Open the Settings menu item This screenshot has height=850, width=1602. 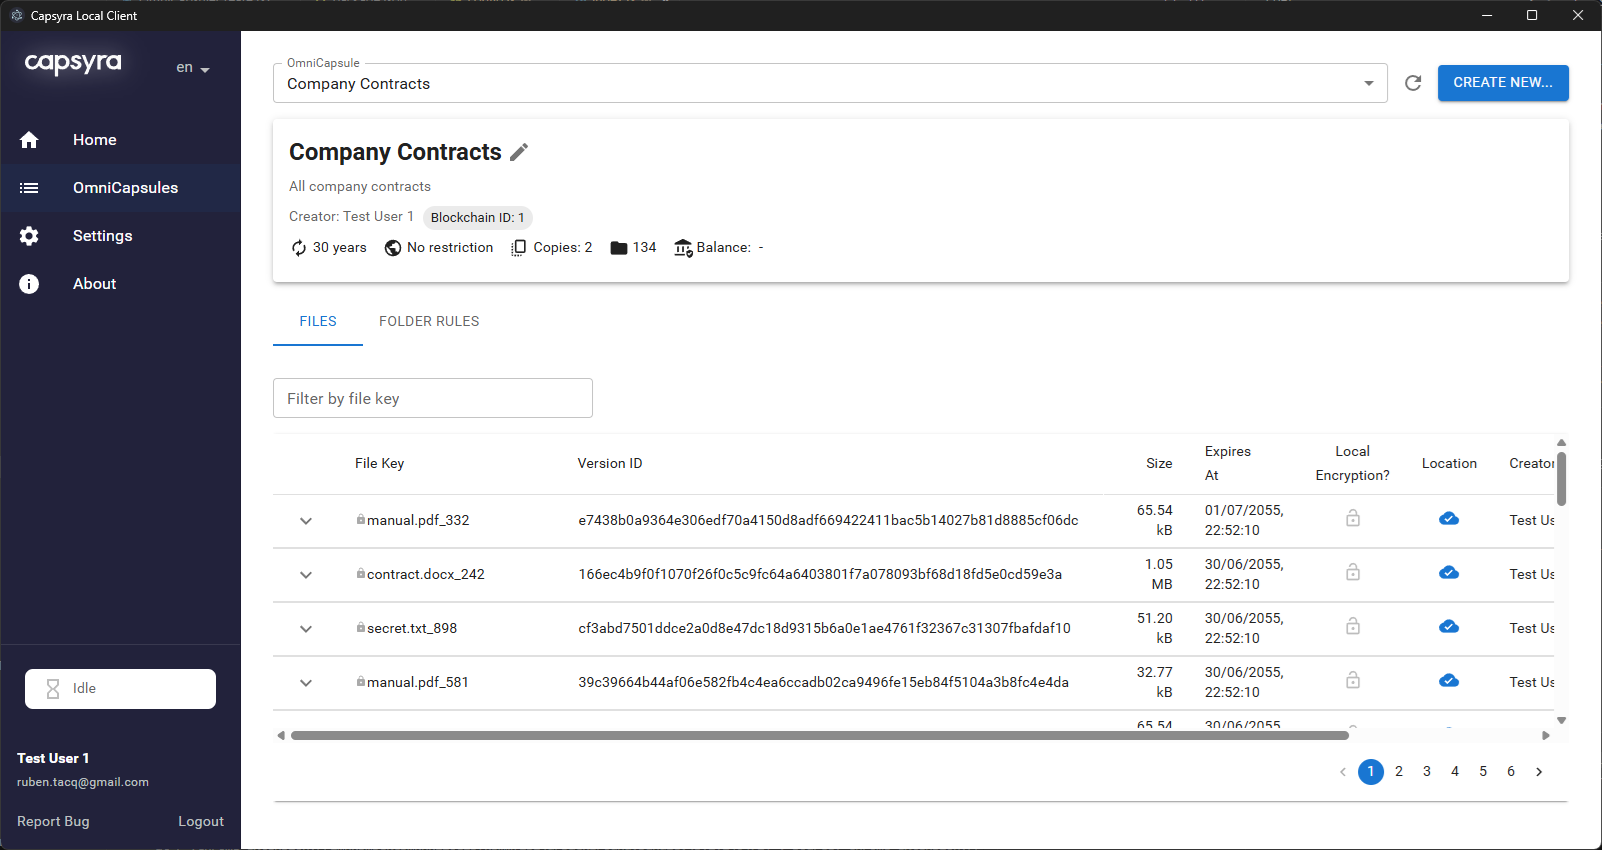click(120, 236)
